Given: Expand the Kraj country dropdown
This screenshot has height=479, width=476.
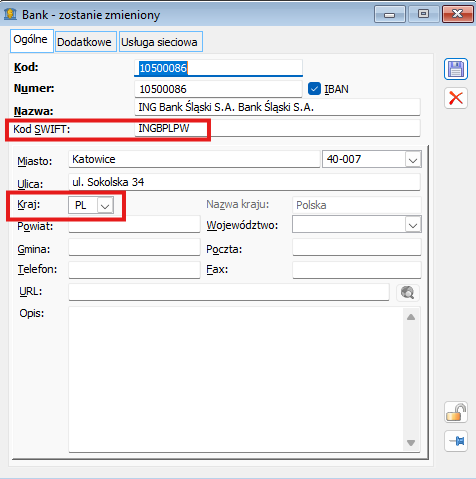Looking at the screenshot, I should pyautogui.click(x=105, y=205).
